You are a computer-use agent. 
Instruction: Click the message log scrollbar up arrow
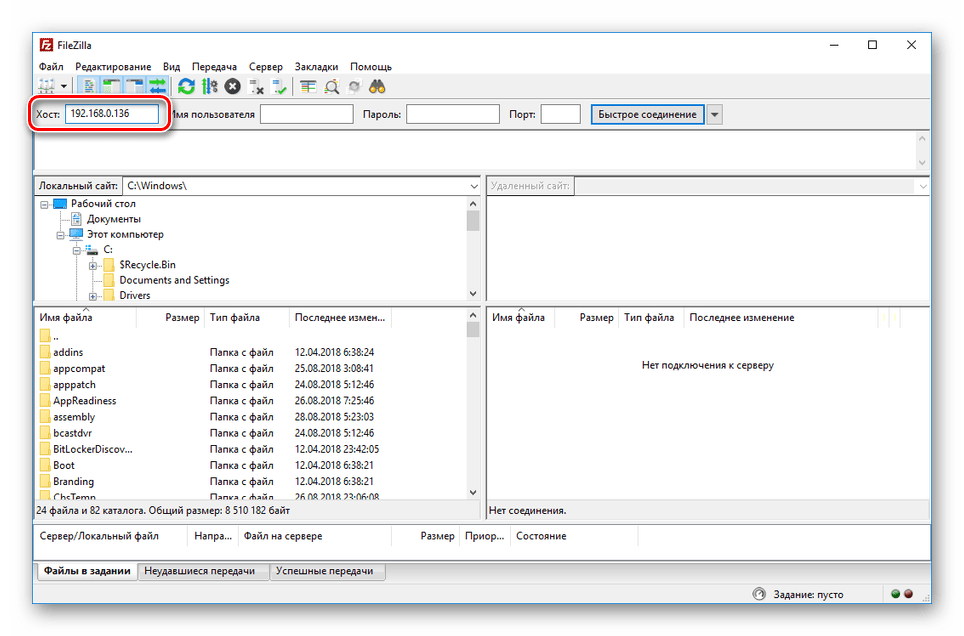(x=922, y=138)
